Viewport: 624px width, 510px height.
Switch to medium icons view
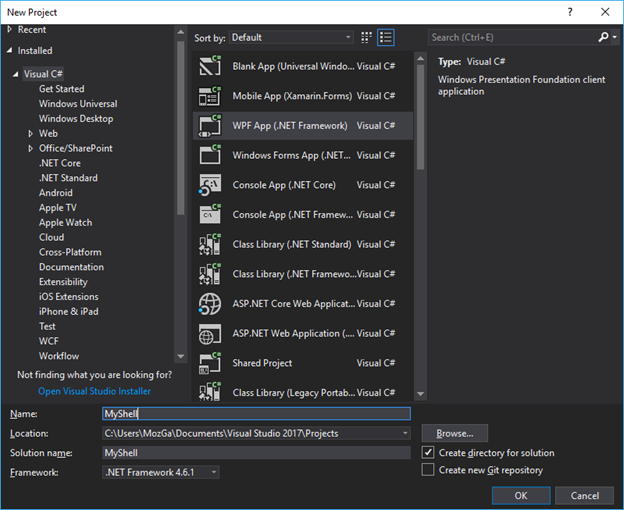[366, 38]
